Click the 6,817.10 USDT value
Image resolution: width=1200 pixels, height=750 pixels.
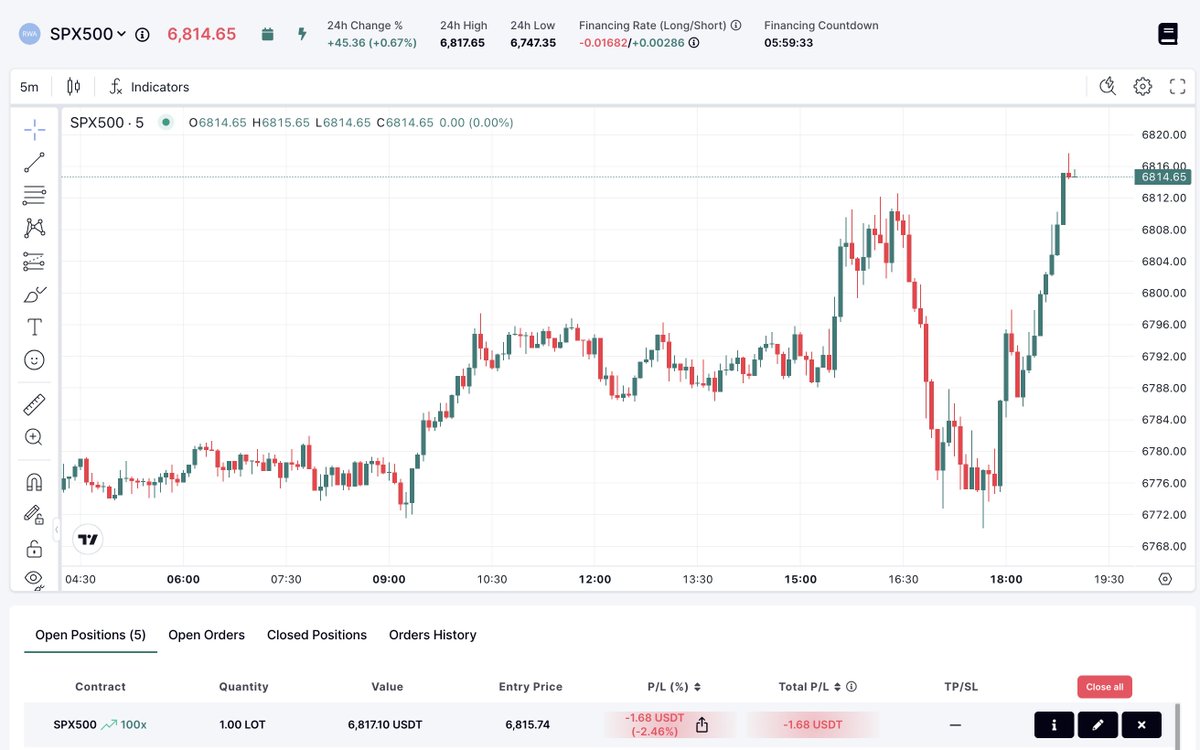387,725
